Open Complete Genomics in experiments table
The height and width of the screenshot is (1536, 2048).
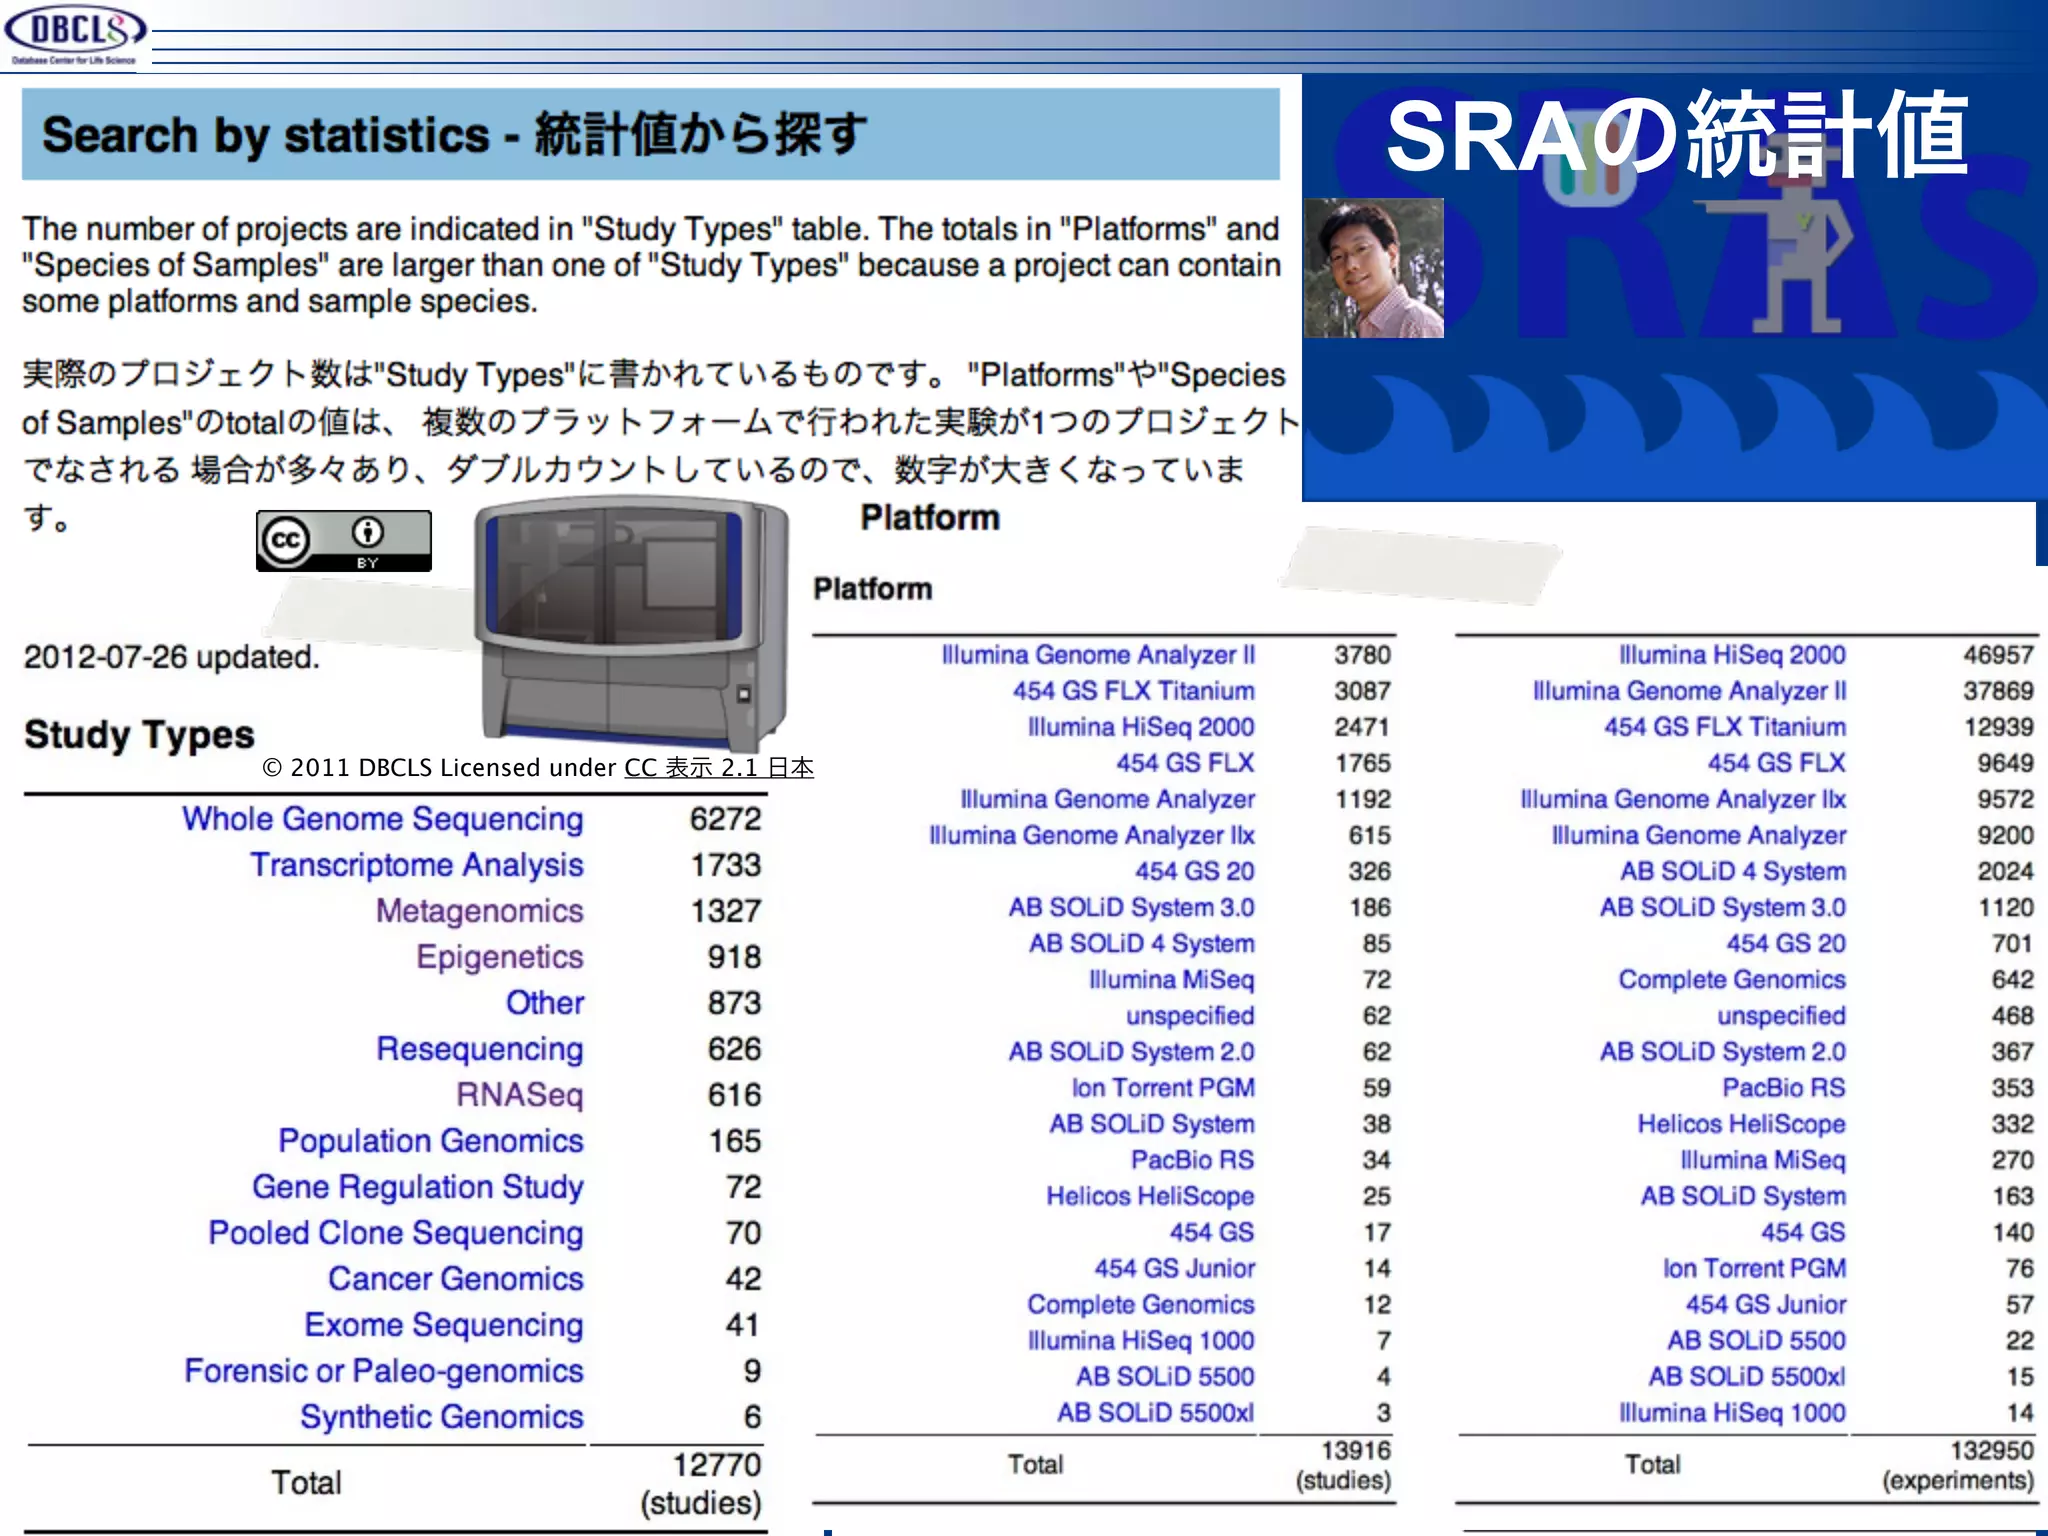[1732, 980]
